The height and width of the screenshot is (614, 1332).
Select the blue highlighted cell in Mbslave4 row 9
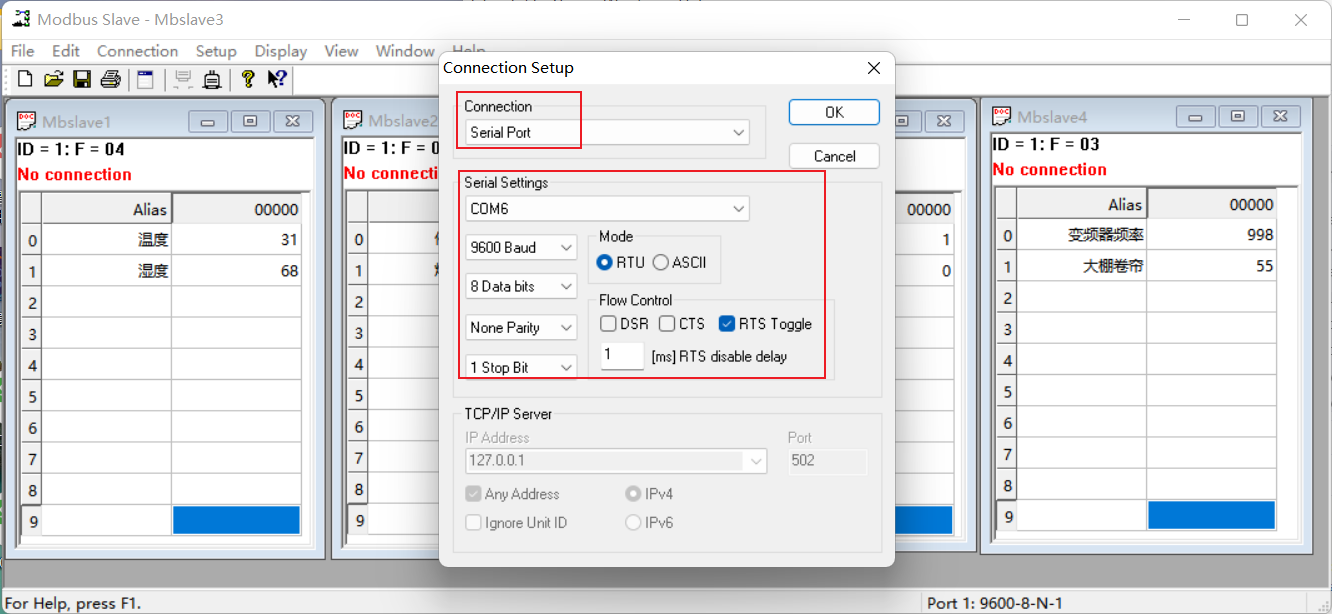[x=1211, y=515]
